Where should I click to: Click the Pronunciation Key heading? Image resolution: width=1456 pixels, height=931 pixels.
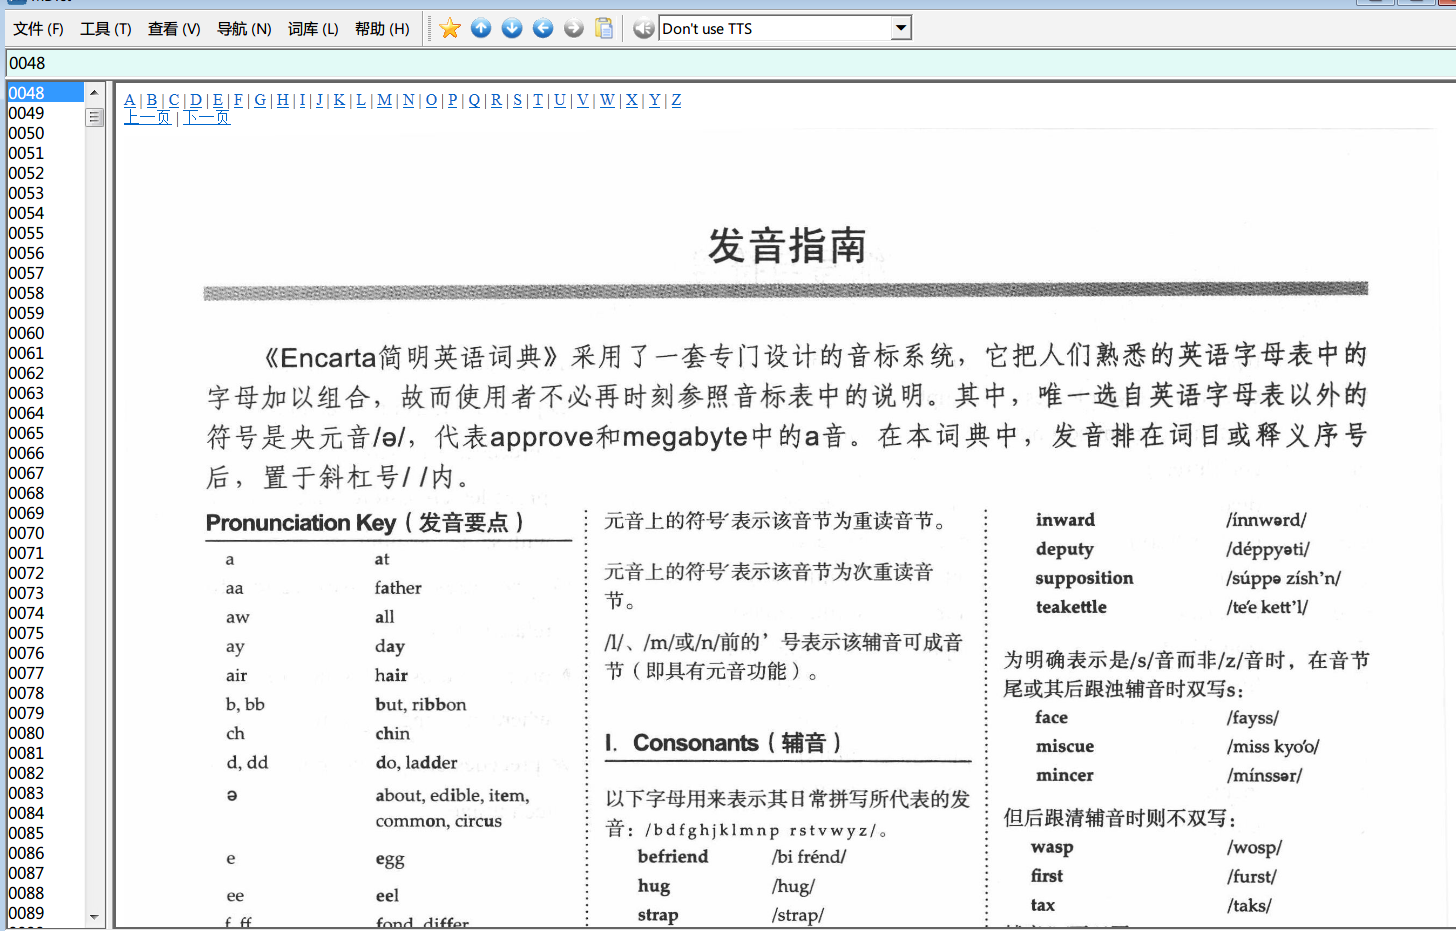tap(365, 522)
